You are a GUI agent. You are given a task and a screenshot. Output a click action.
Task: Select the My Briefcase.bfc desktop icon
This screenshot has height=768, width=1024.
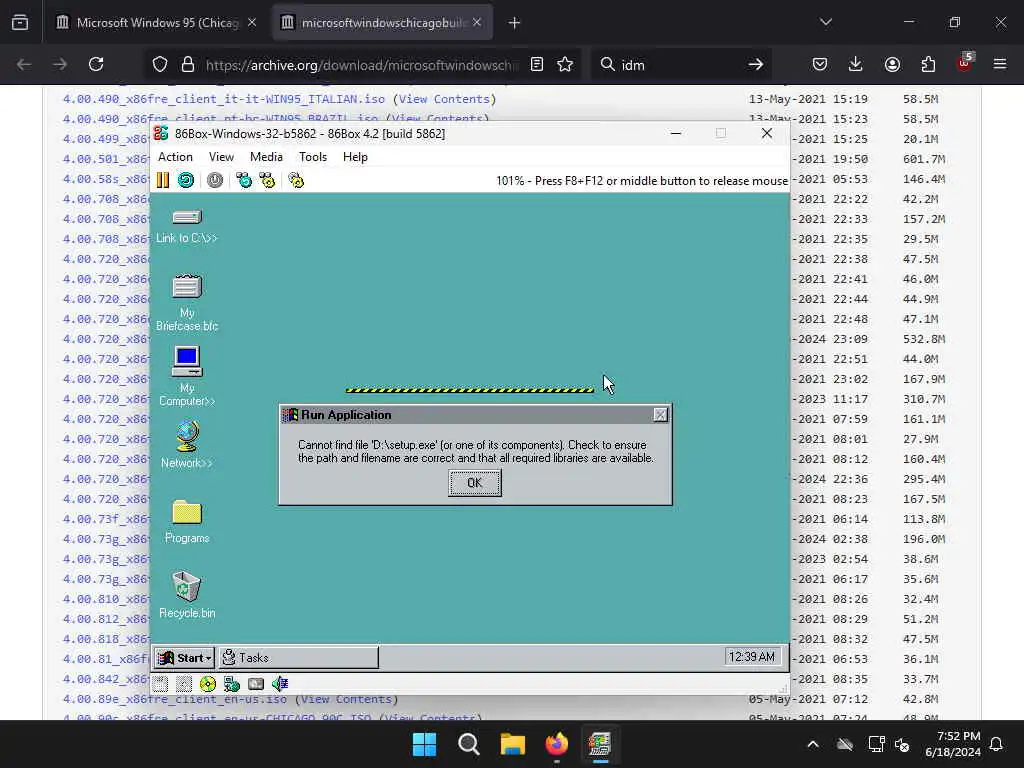(x=187, y=302)
